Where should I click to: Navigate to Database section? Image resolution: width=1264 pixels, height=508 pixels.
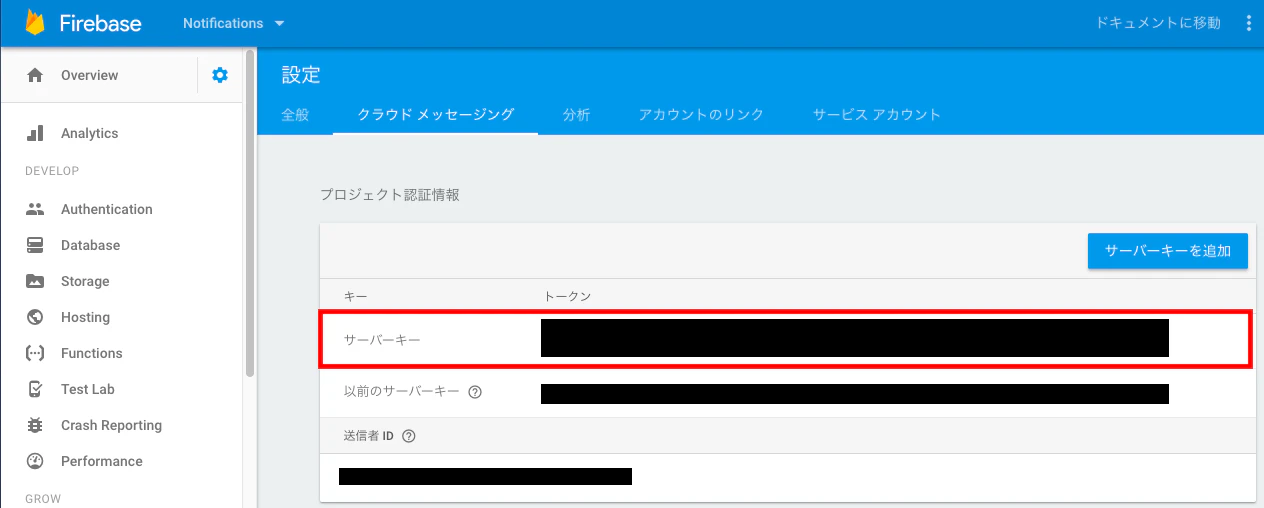(x=90, y=245)
